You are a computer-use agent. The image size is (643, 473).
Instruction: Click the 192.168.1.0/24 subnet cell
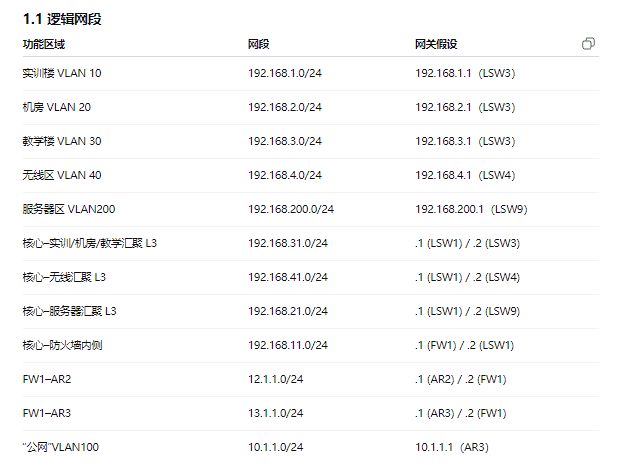pyautogui.click(x=285, y=73)
